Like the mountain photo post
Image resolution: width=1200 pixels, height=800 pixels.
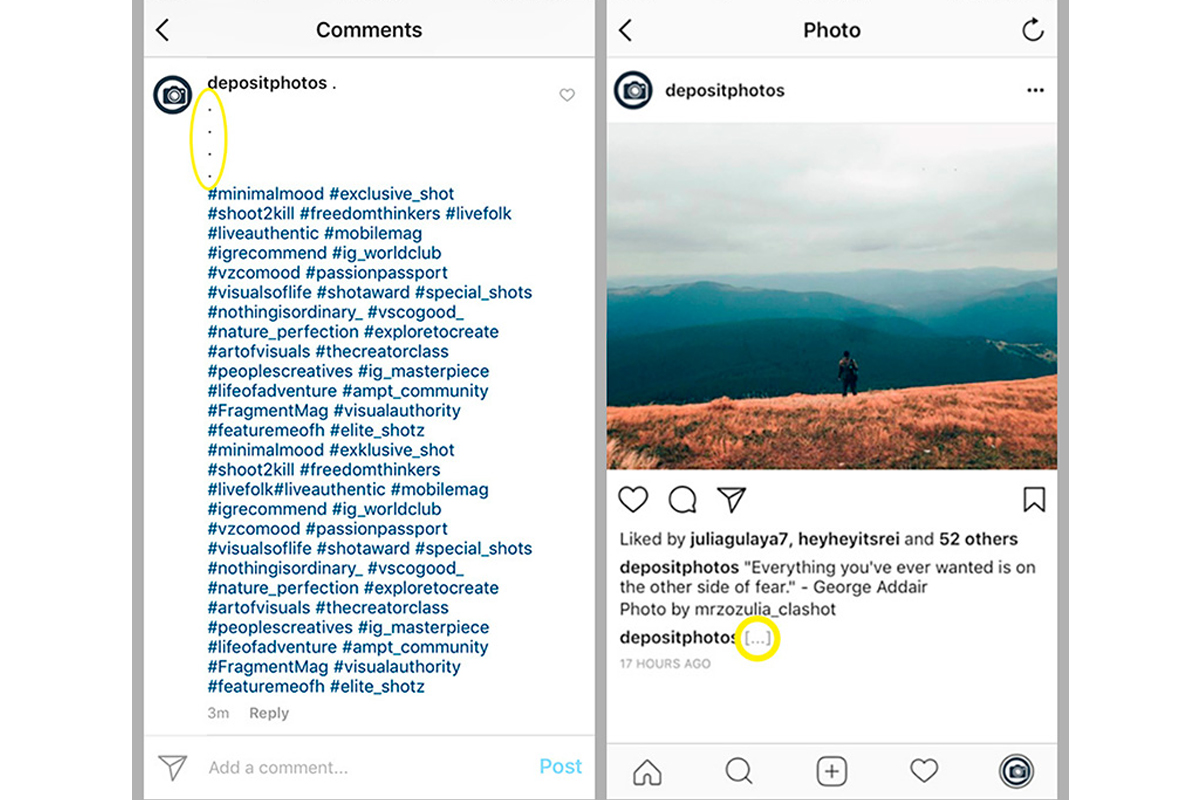tap(633, 499)
